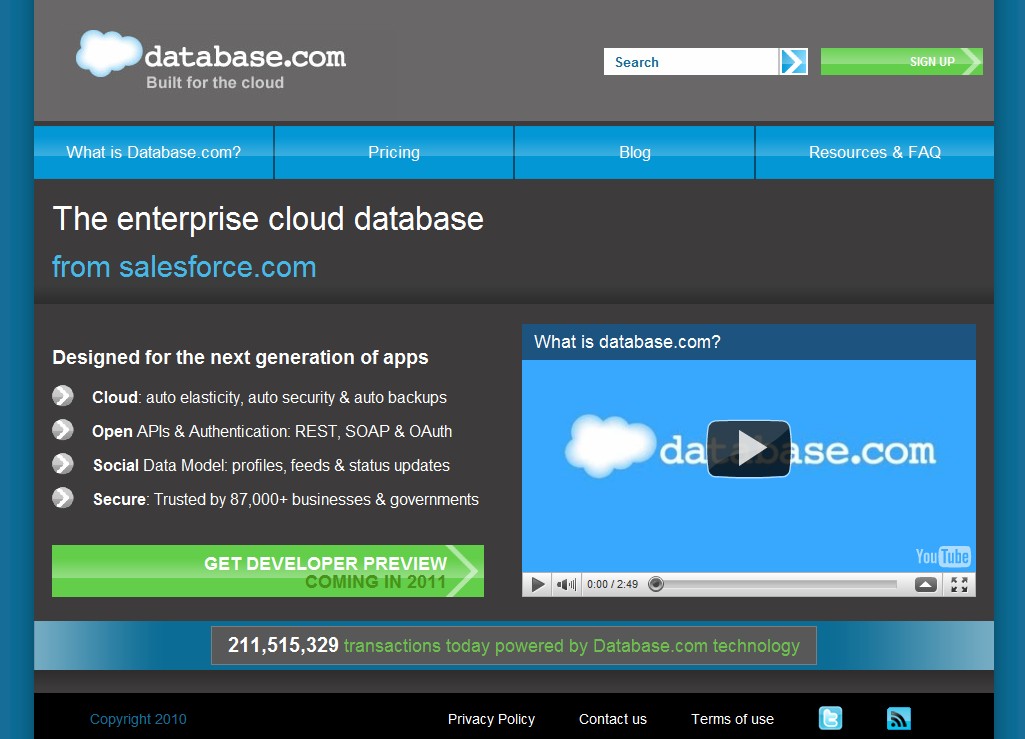
Task: Enter fullscreen mode on the video
Action: (959, 584)
